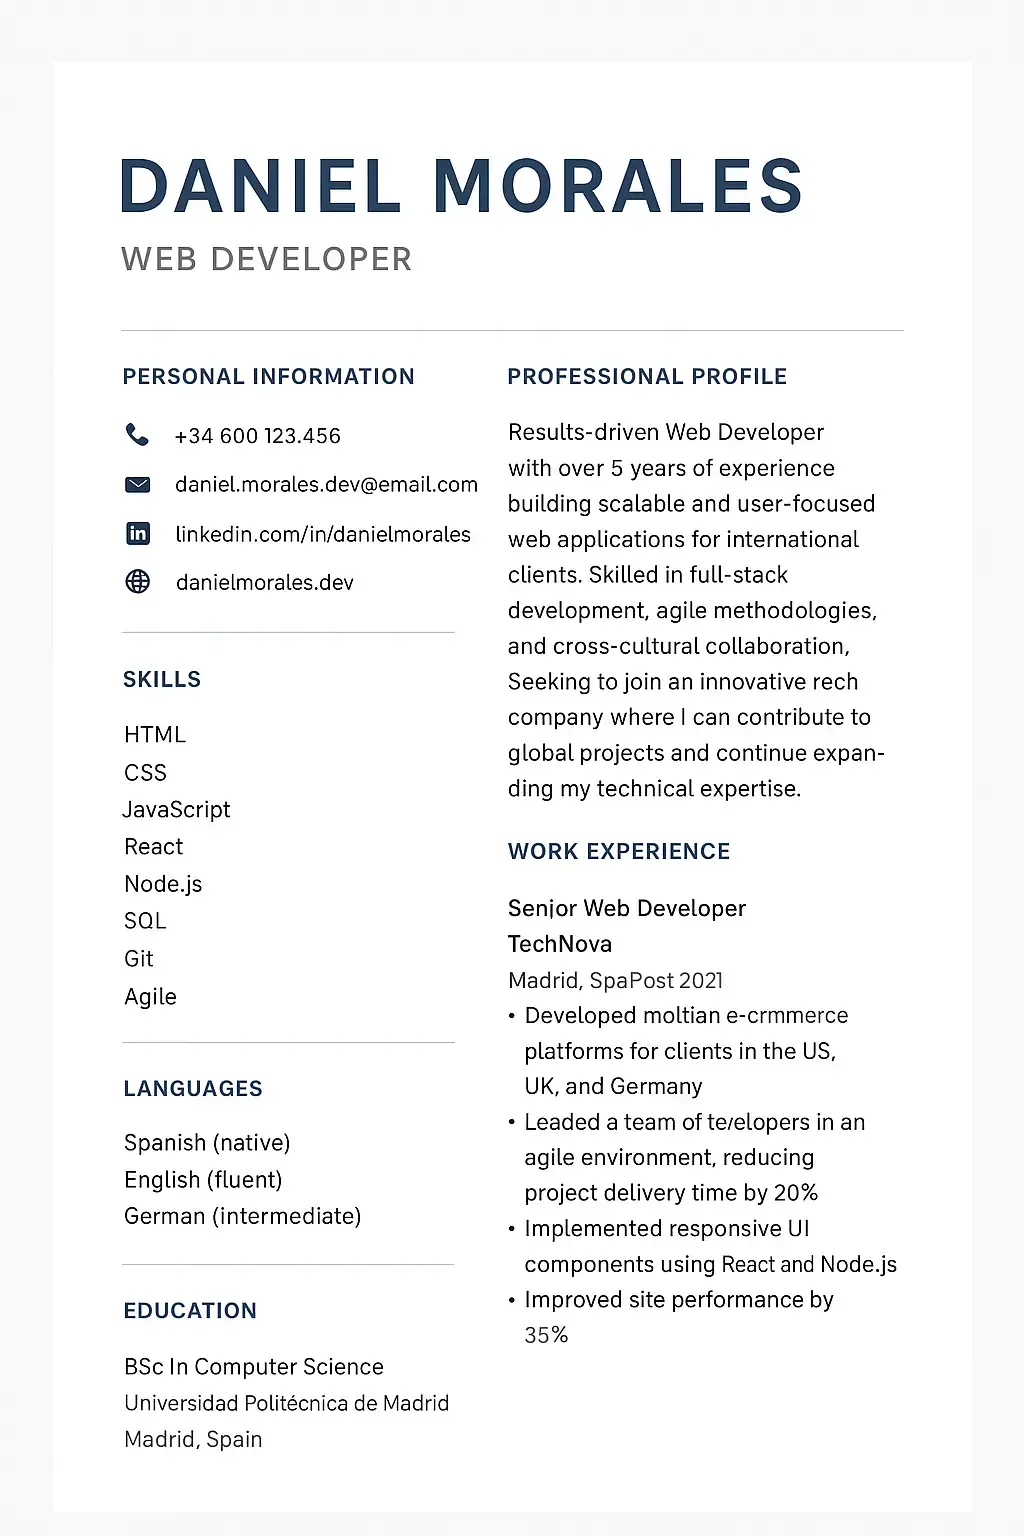Click the daniel.morales.dev@email.com address

coord(326,485)
